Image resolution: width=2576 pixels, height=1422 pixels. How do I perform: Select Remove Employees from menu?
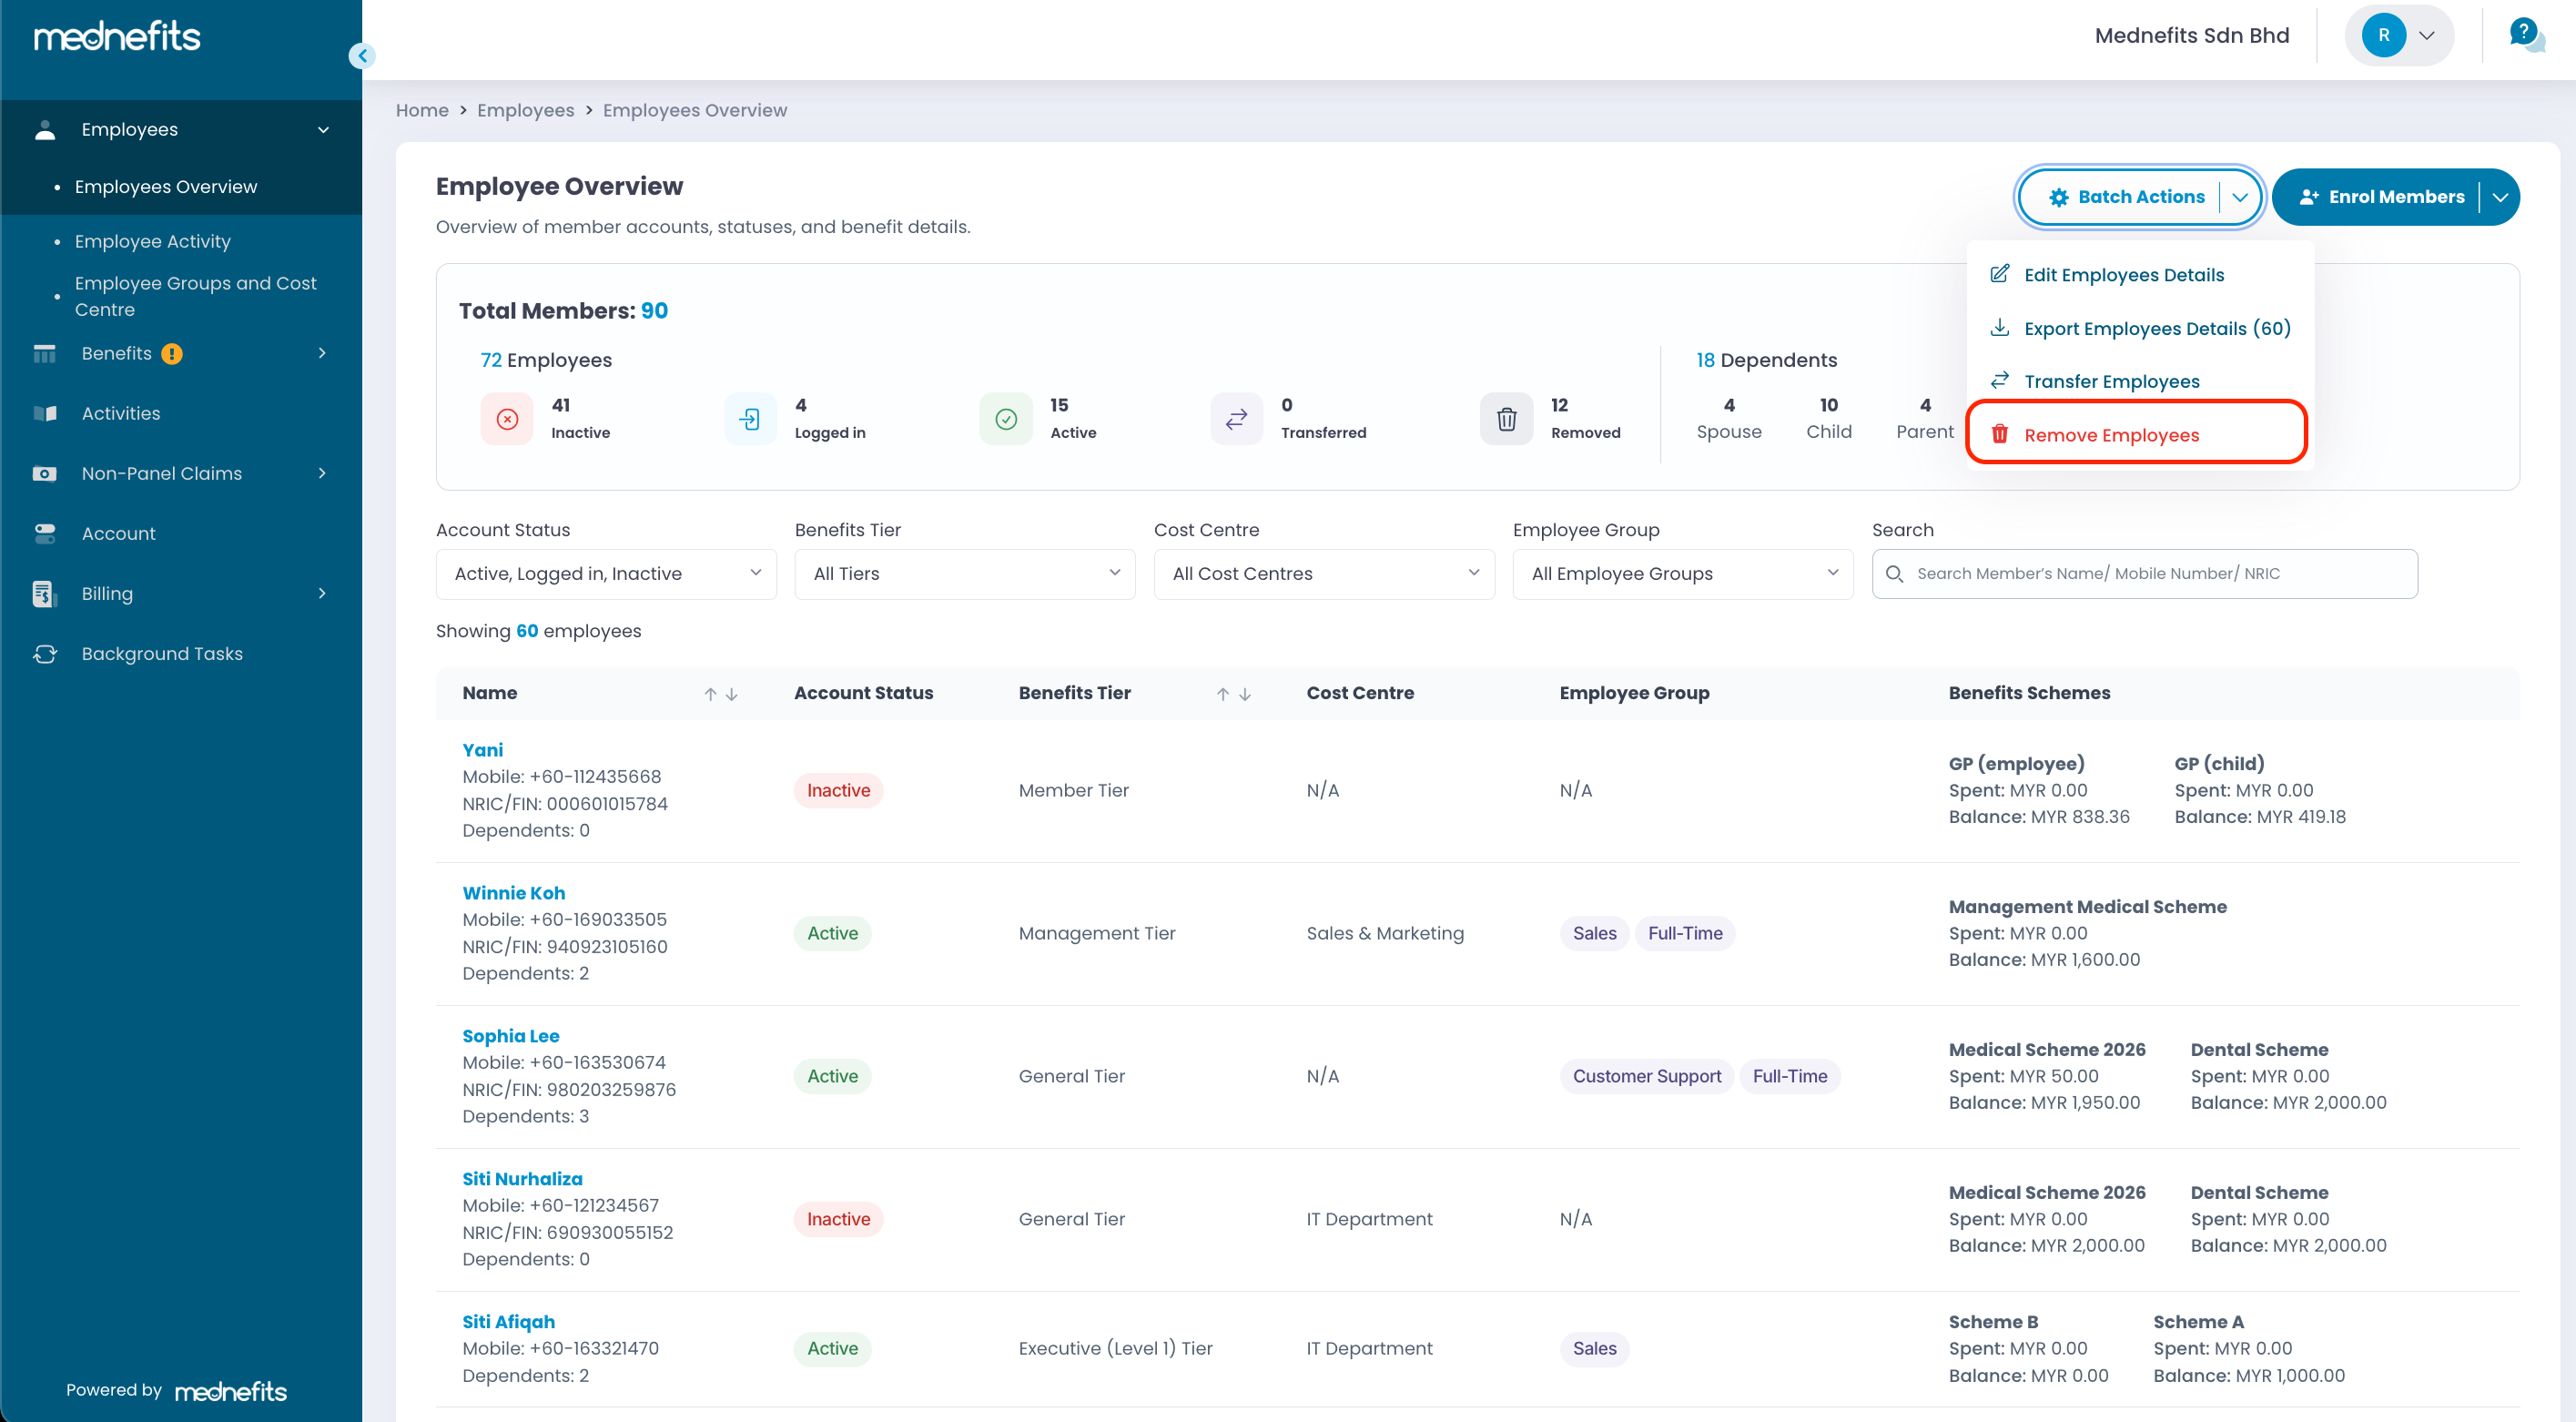(2111, 435)
